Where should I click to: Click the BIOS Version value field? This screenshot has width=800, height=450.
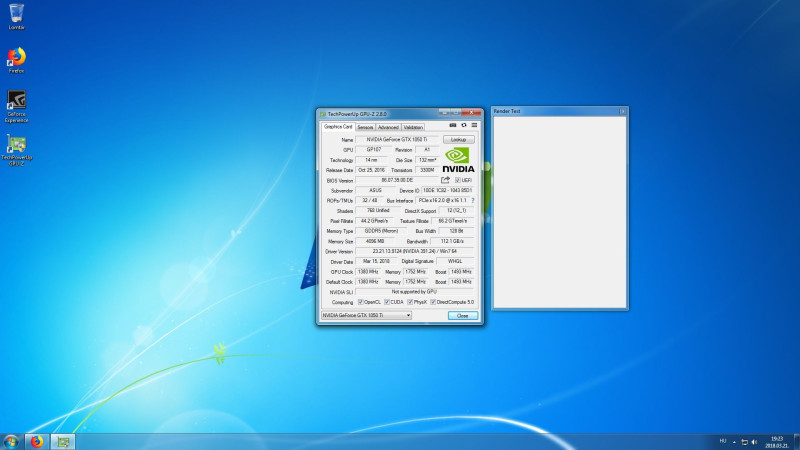(x=397, y=180)
